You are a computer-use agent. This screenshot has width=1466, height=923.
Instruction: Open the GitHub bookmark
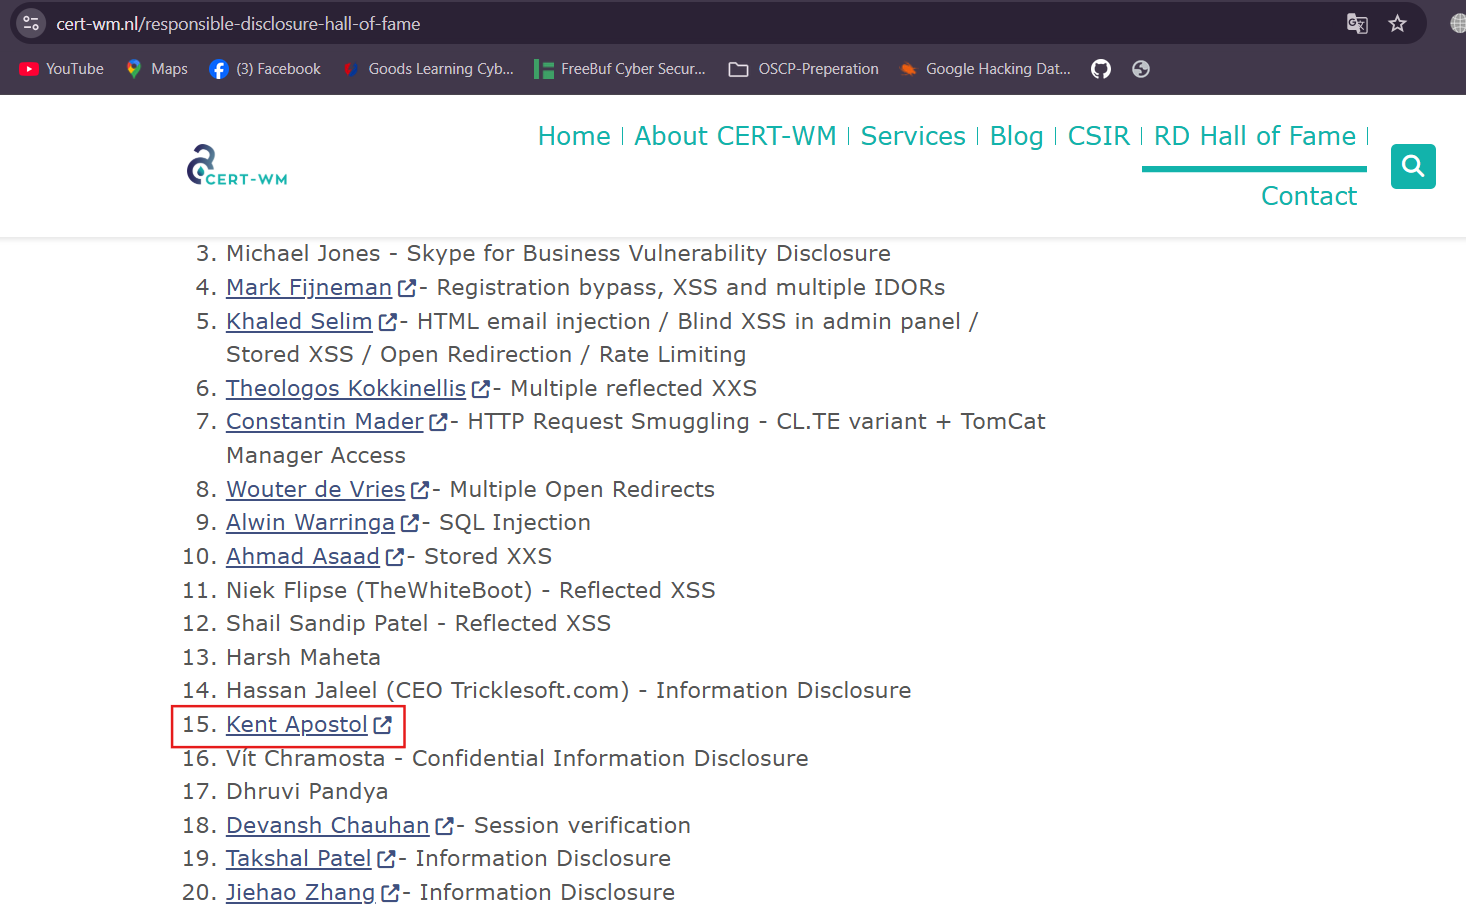[1100, 69]
